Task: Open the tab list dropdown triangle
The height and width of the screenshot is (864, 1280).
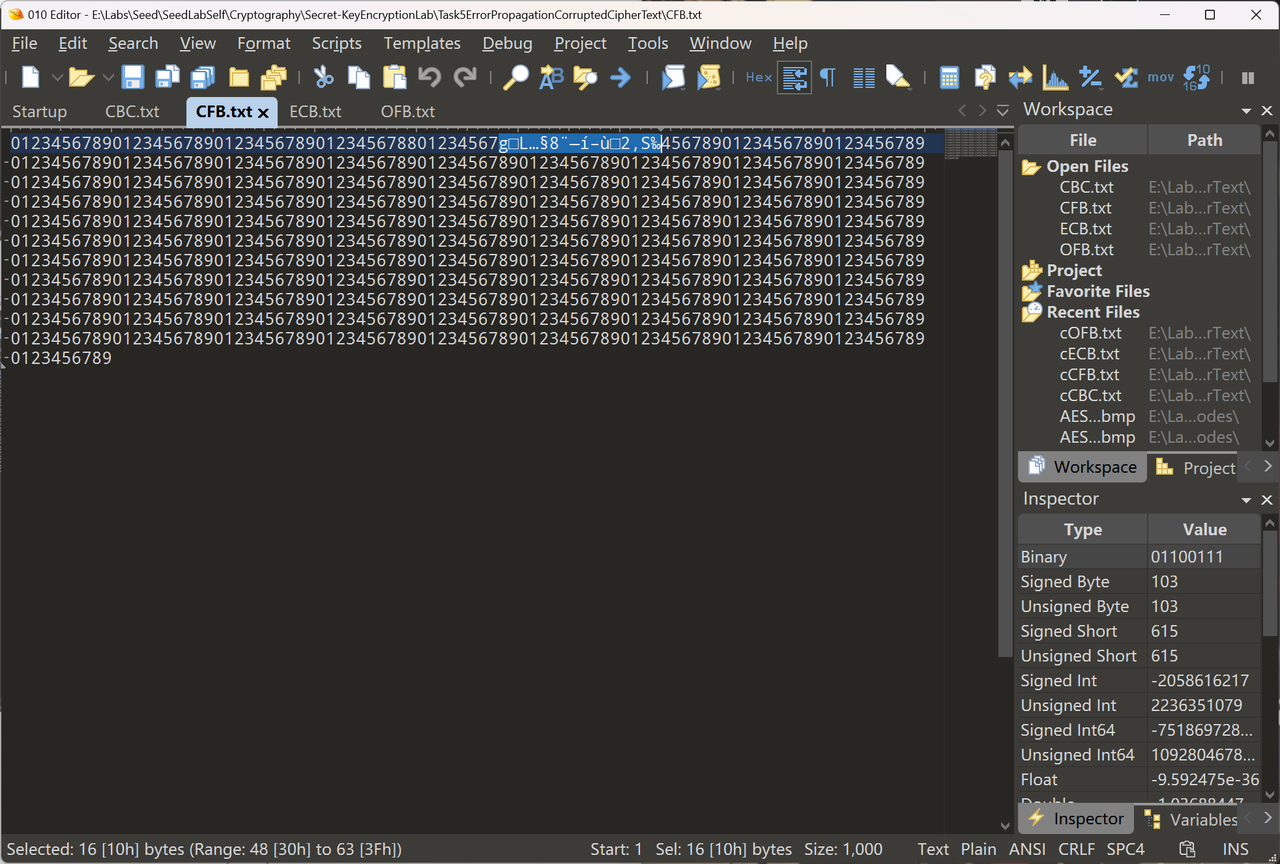Action: (x=1003, y=111)
